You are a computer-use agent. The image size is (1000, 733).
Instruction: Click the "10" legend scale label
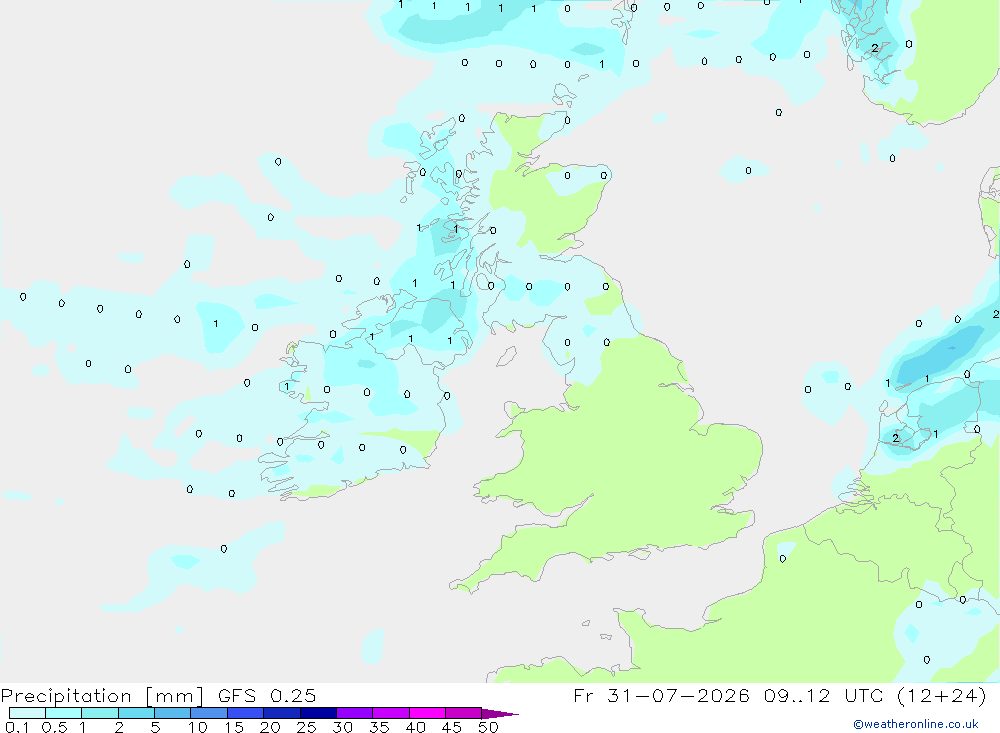197,727
